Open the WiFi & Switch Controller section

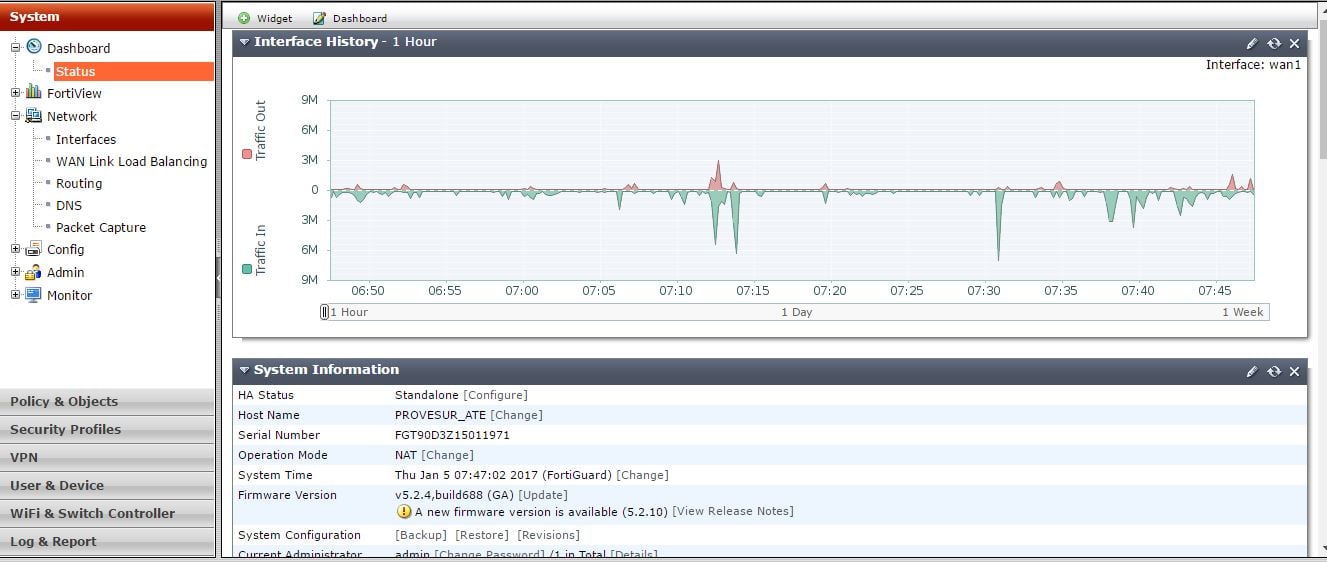pyautogui.click(x=107, y=513)
